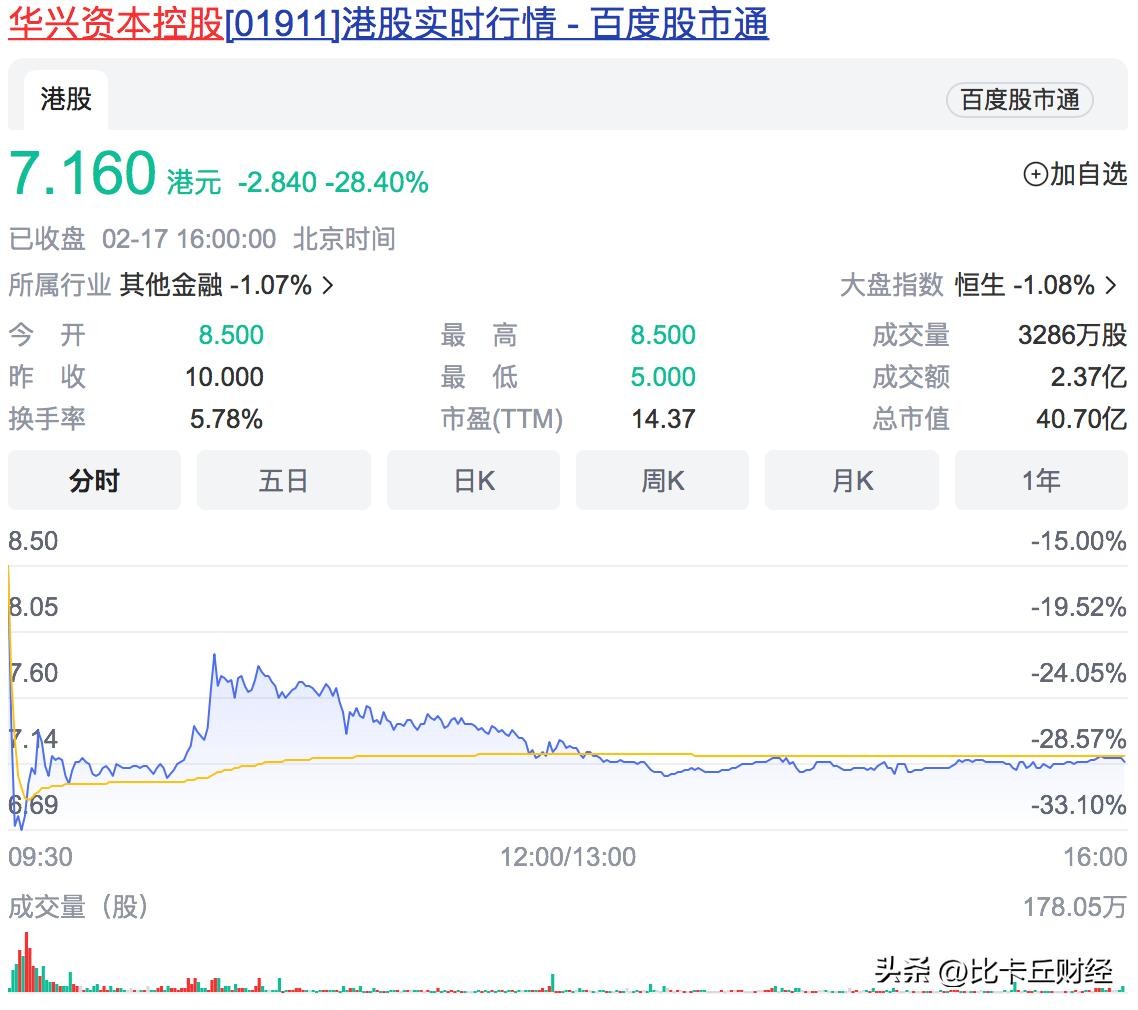
Task: Expand the 其他金融 industry chevron
Action: coord(328,286)
